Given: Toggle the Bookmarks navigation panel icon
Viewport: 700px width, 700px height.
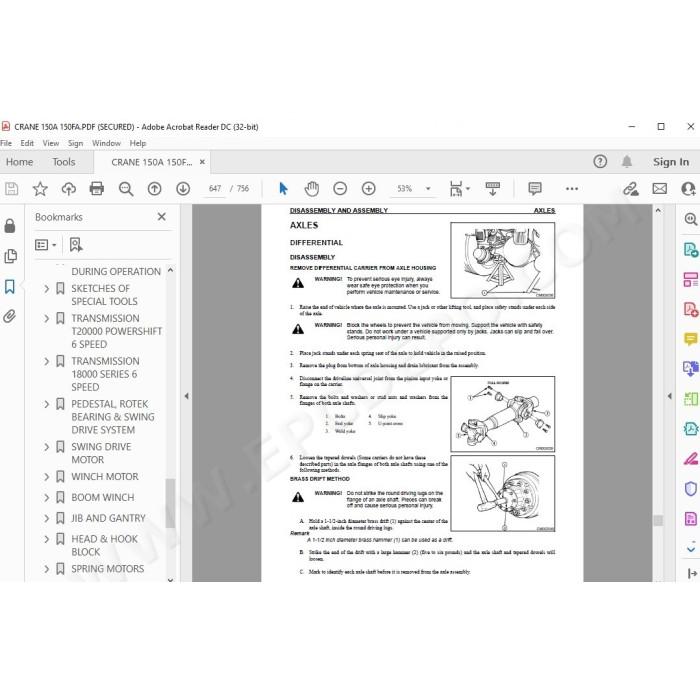Looking at the screenshot, I should [x=10, y=286].
